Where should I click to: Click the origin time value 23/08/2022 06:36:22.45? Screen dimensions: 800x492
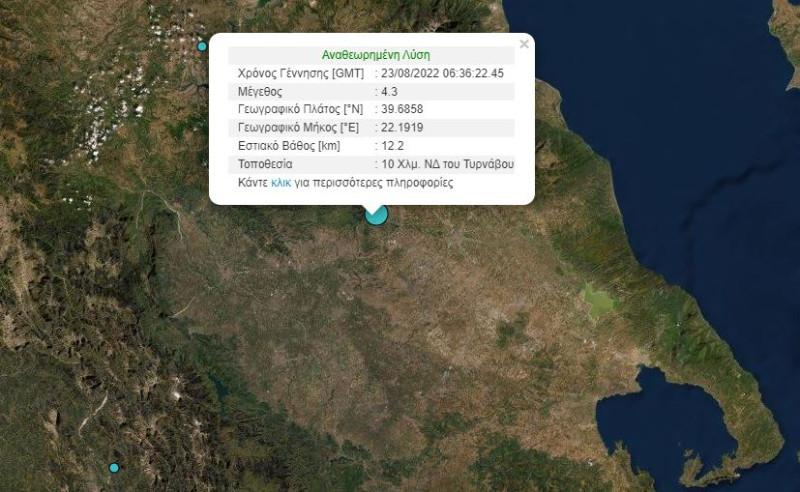click(x=442, y=74)
